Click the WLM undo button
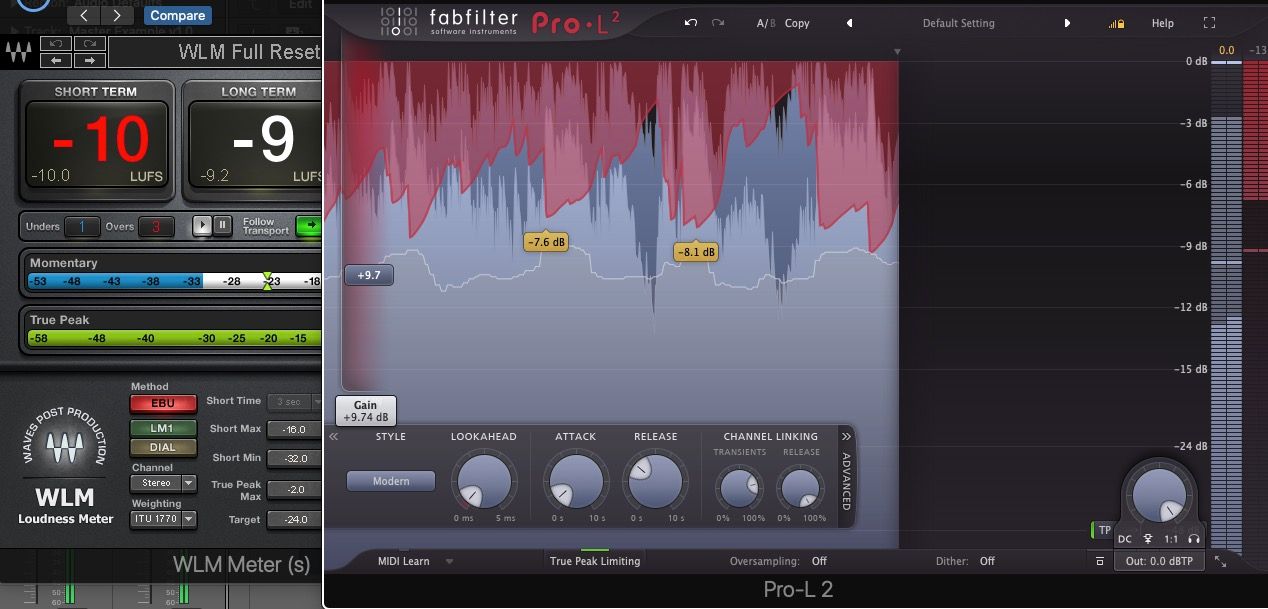The image size is (1268, 609). [x=57, y=44]
